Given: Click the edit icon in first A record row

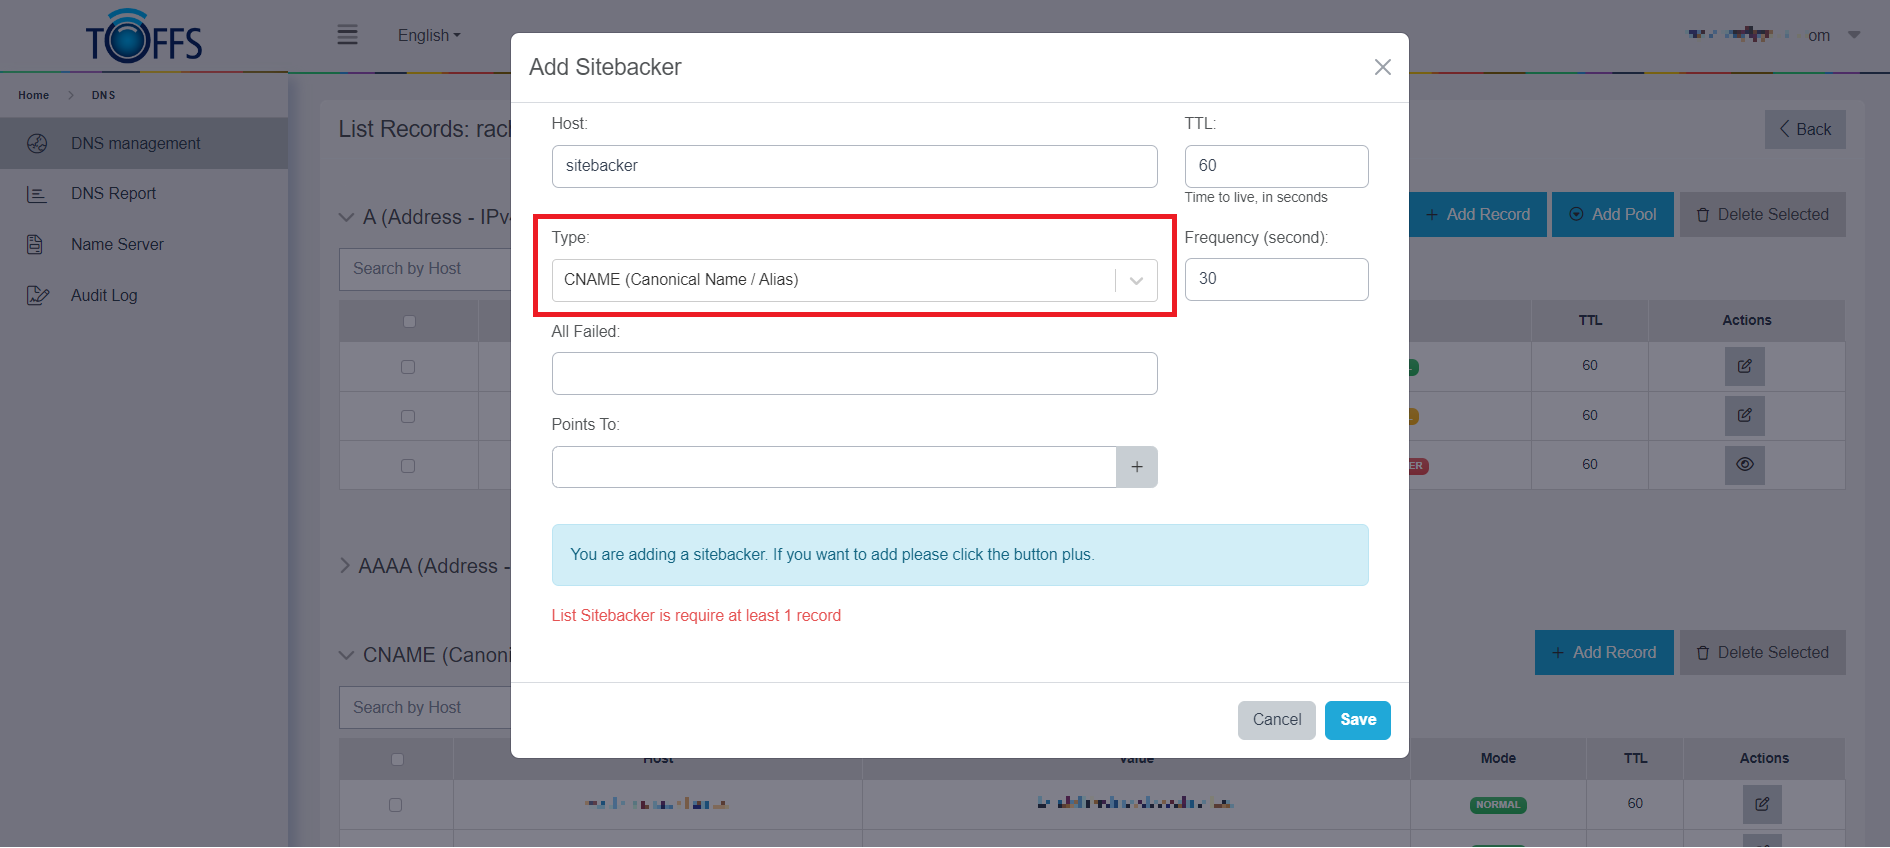Looking at the screenshot, I should click(x=1744, y=367).
